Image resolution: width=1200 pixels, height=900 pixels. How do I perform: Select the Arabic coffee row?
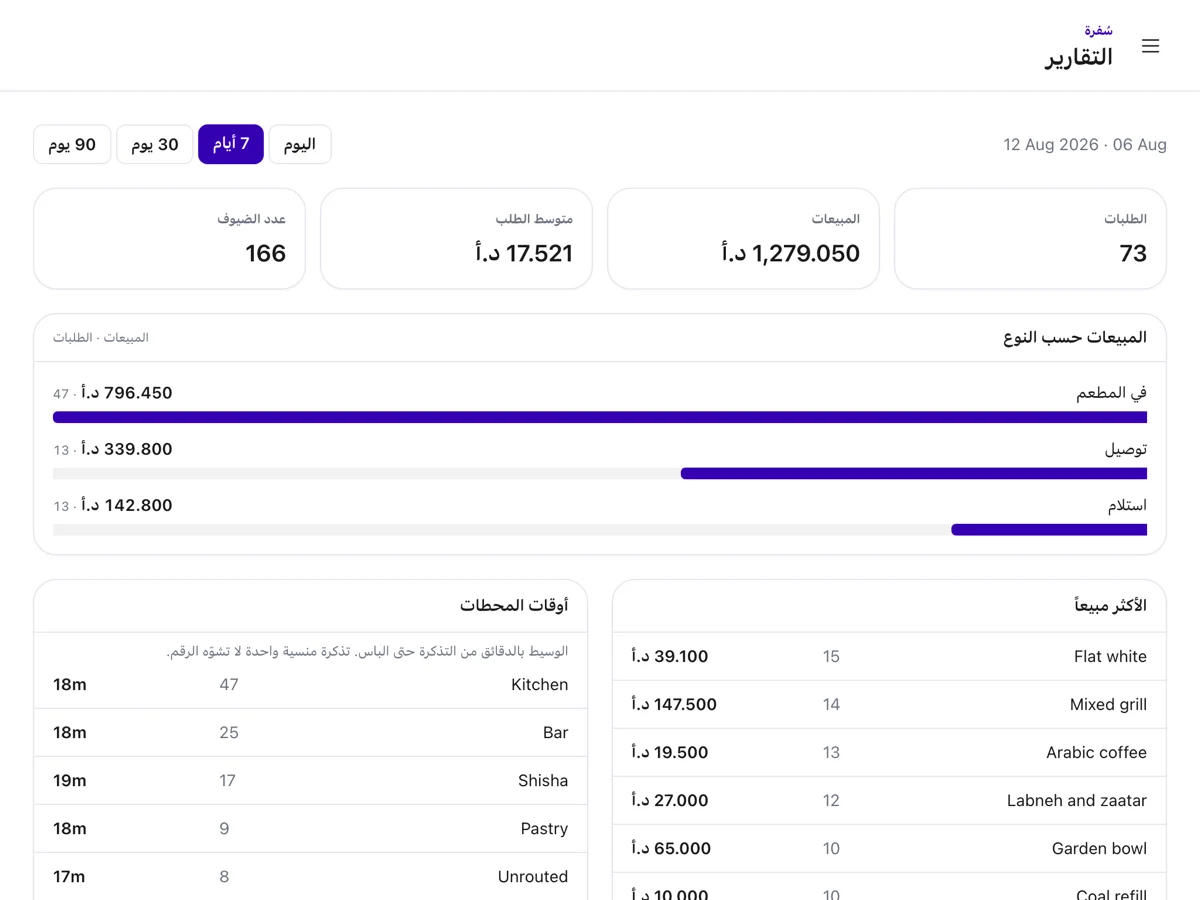(889, 753)
